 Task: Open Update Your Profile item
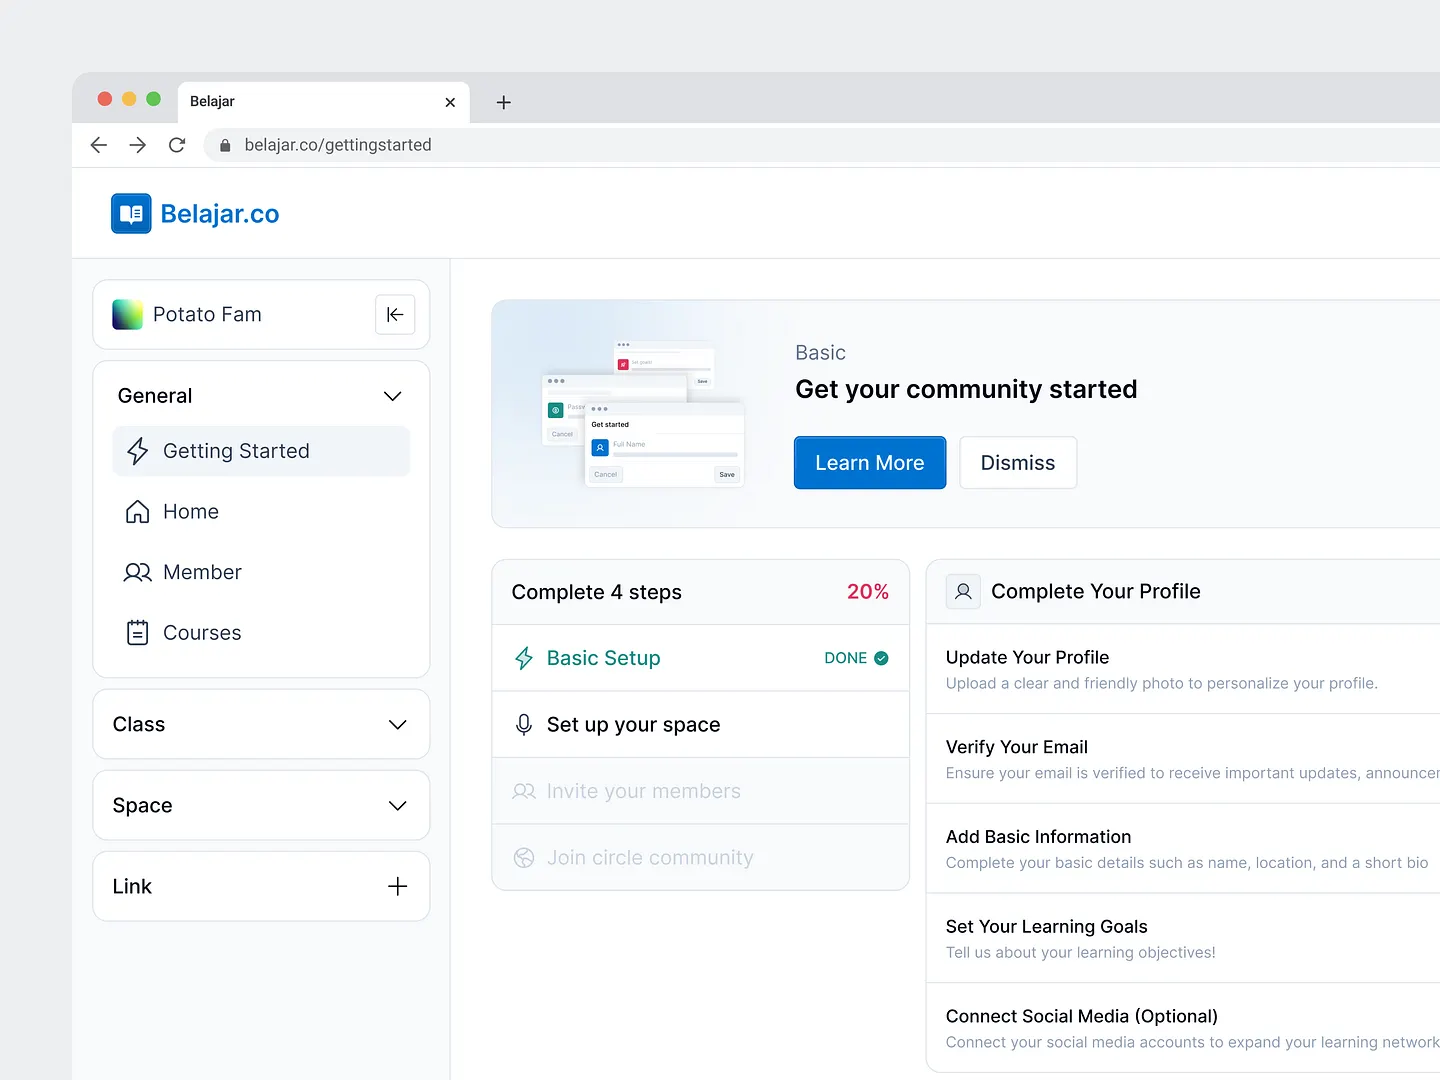pyautogui.click(x=1183, y=669)
